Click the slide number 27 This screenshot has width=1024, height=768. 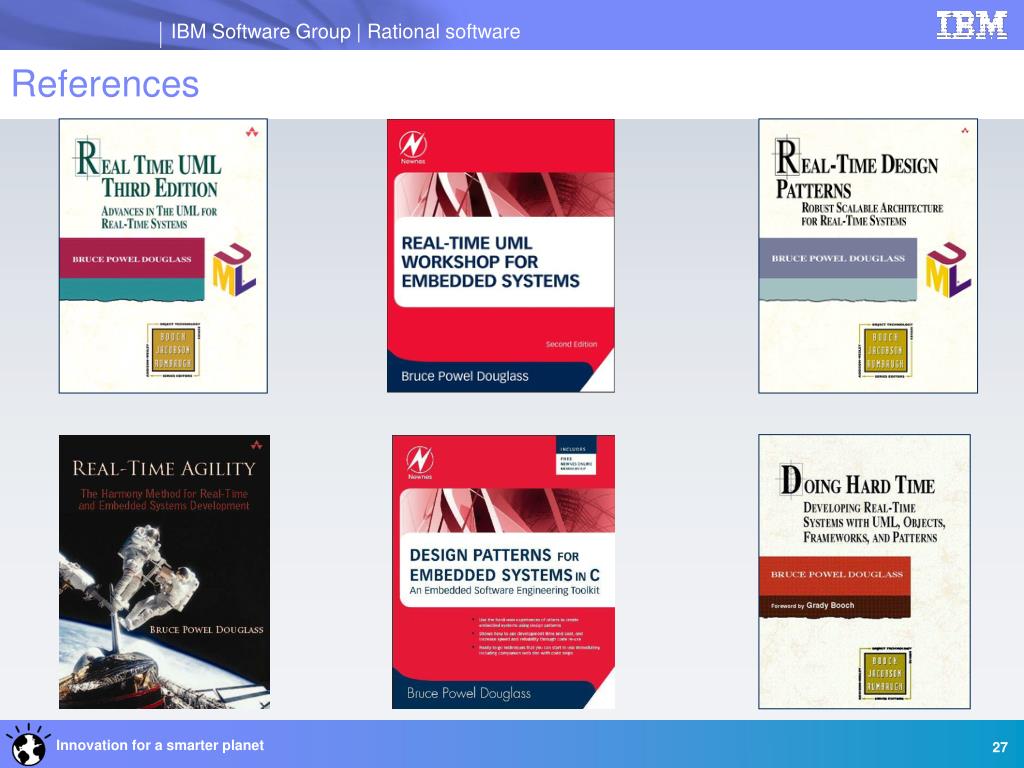click(1000, 747)
